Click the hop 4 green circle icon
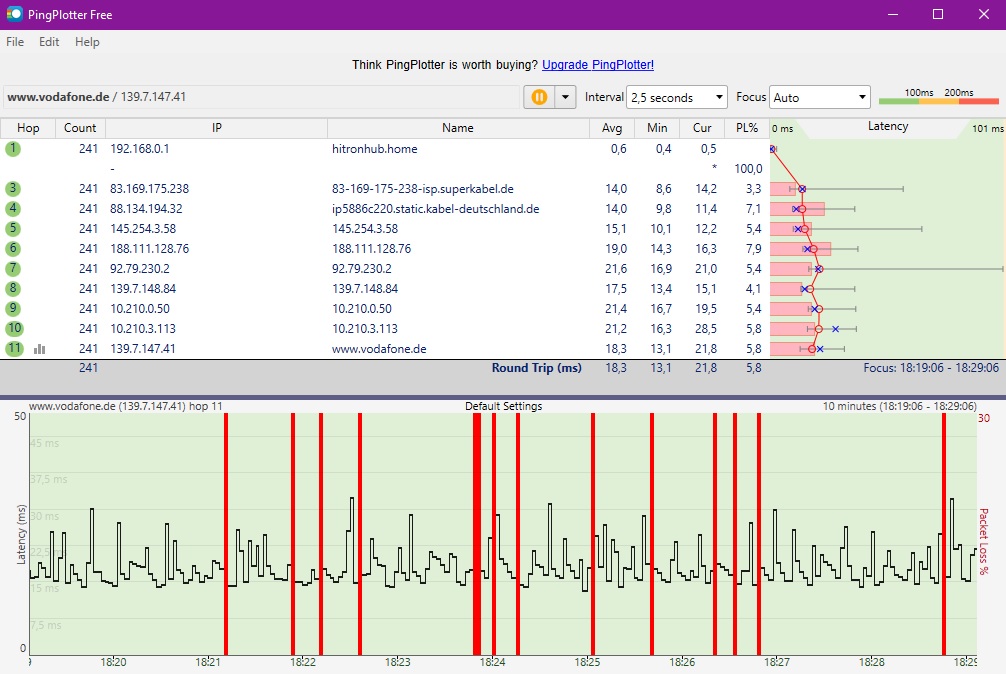This screenshot has height=674, width=1006. (13, 209)
